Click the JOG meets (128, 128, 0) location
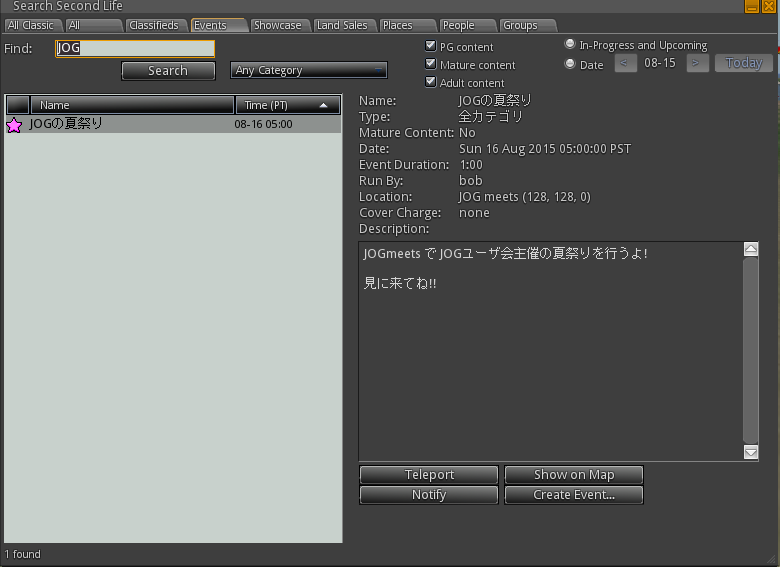 pos(524,197)
